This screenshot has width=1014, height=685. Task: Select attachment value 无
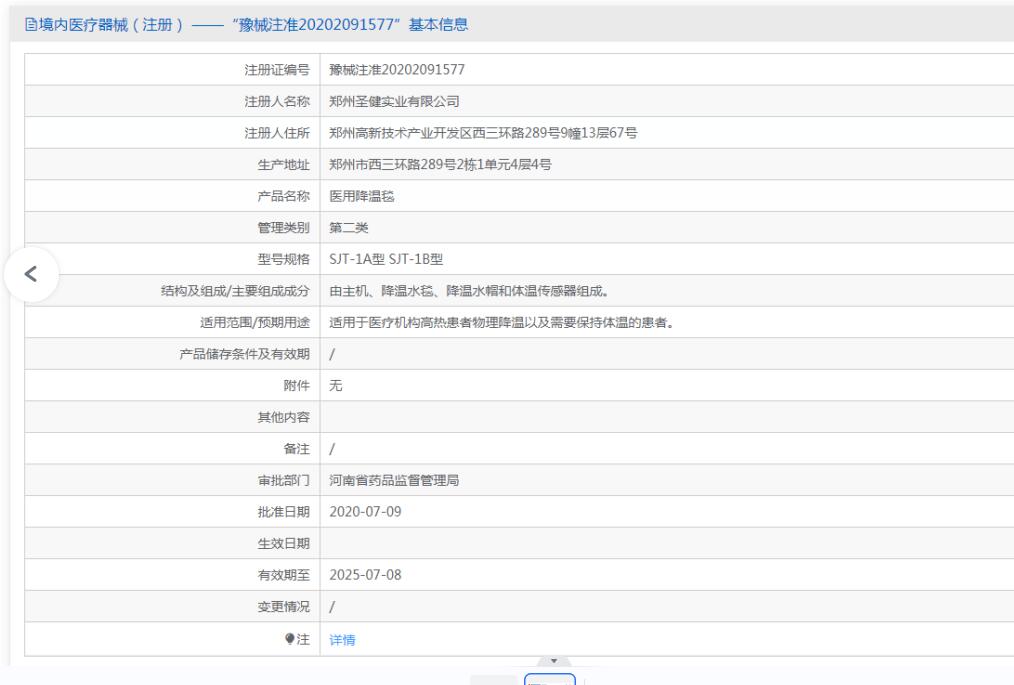[x=336, y=386]
